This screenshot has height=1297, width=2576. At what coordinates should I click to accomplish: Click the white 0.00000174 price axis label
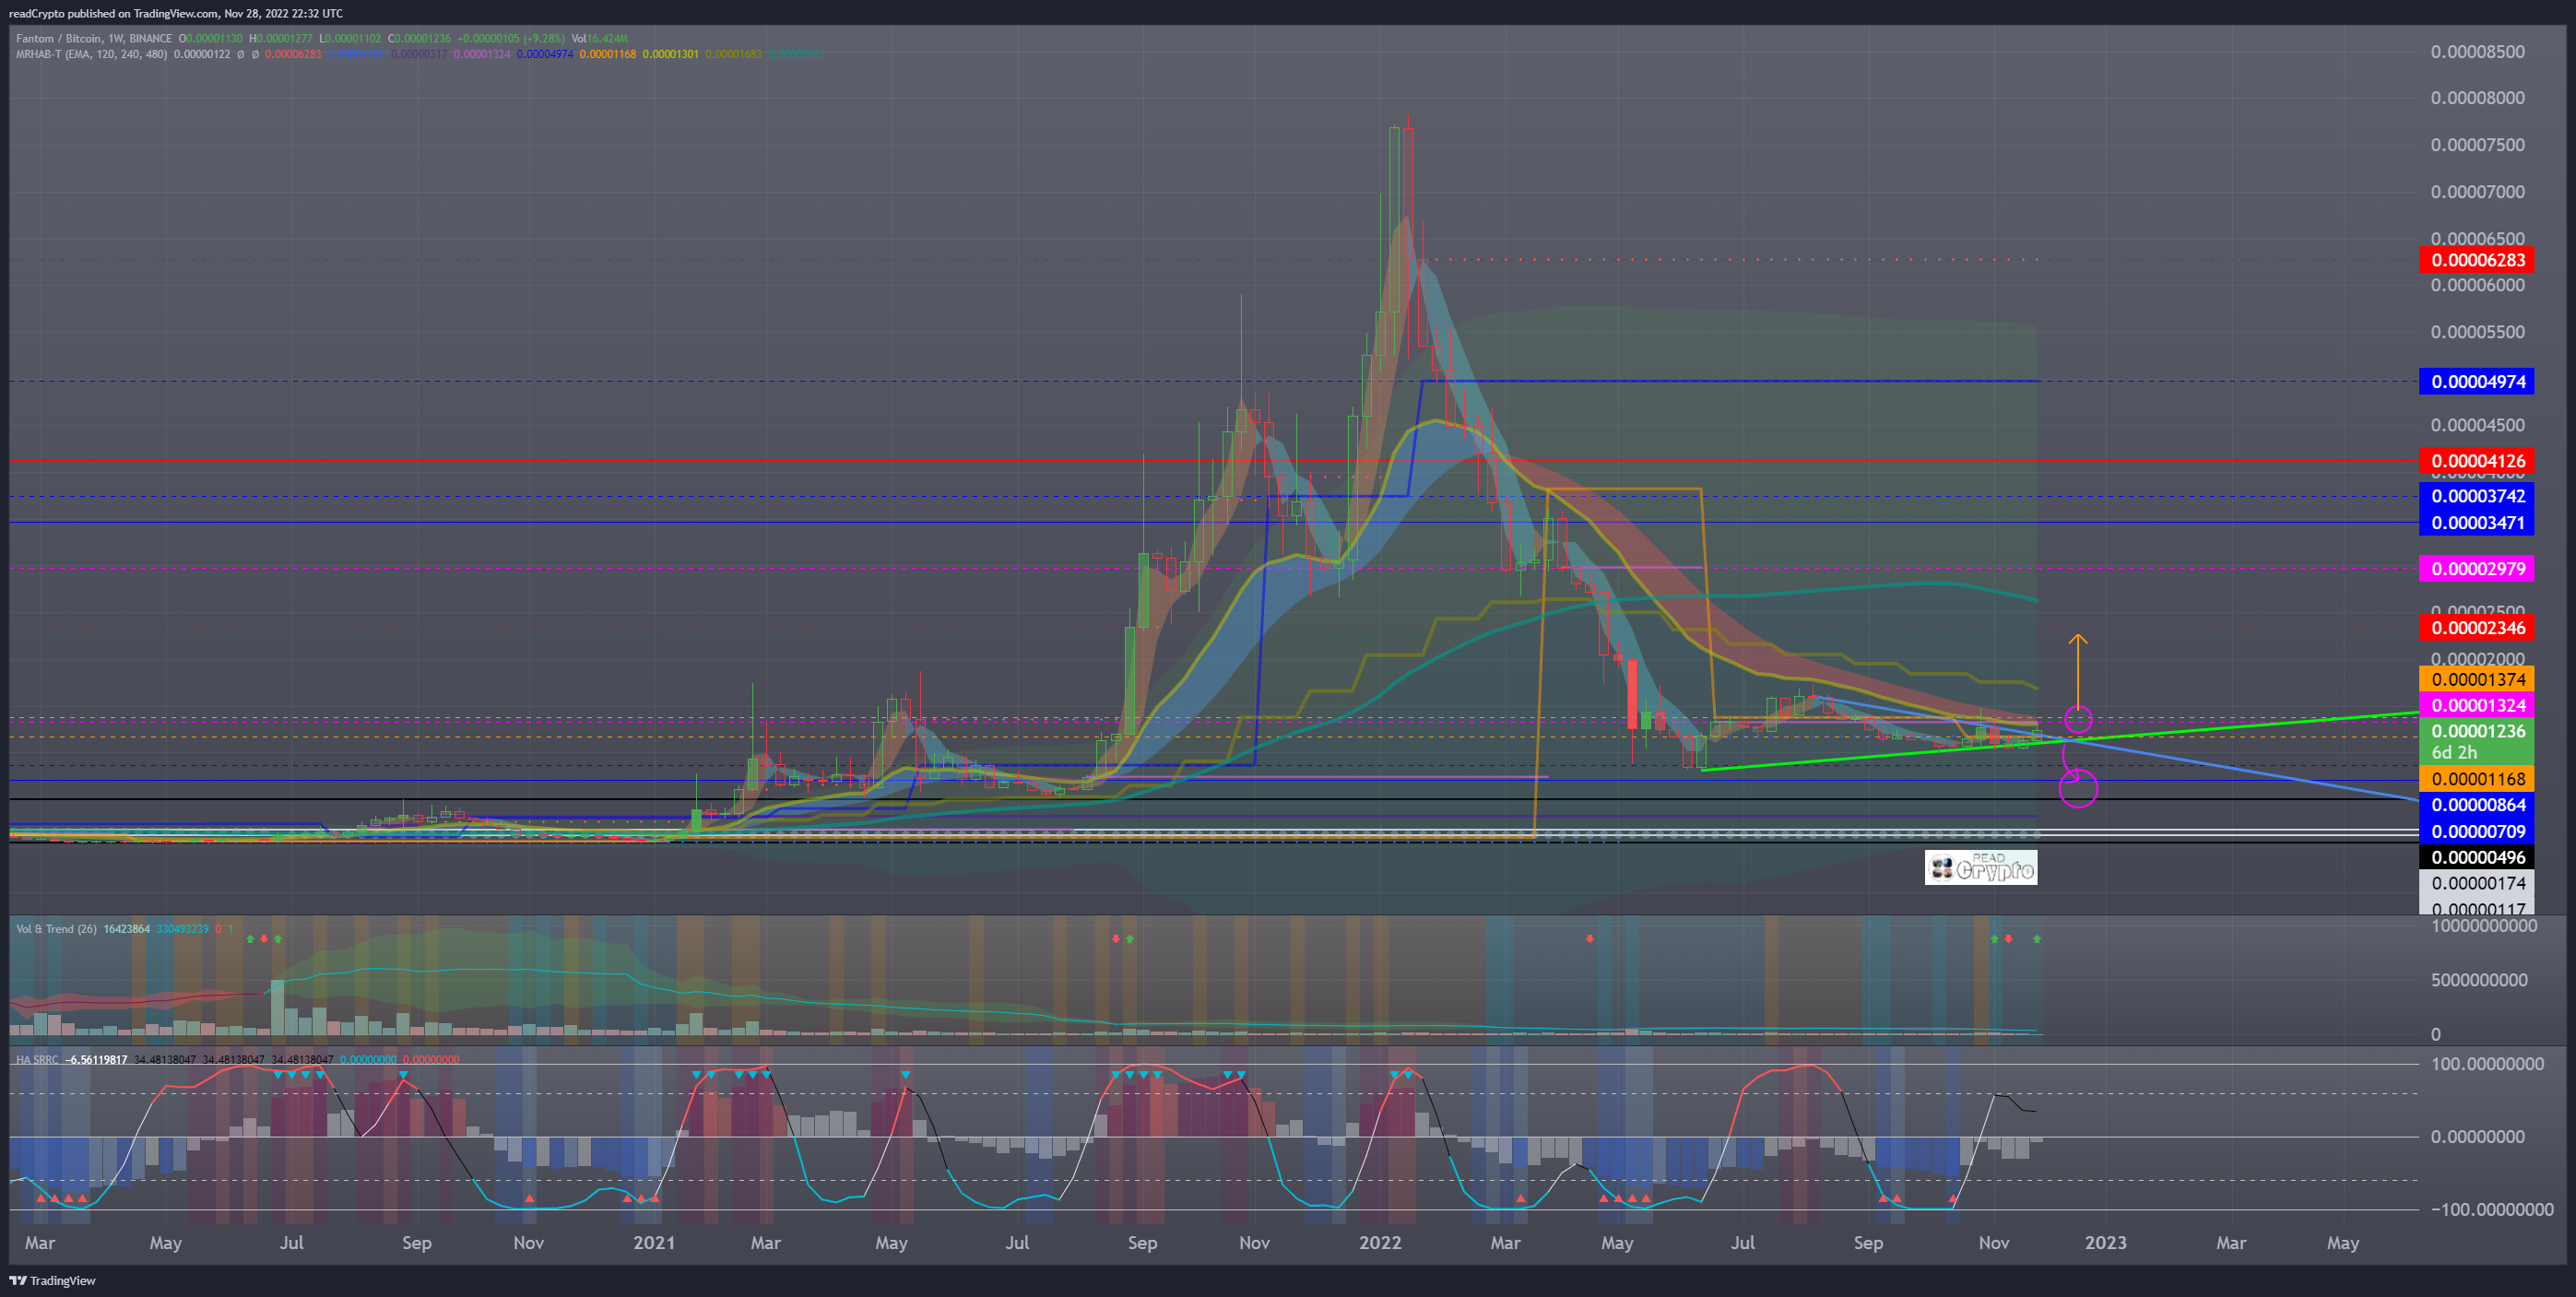2477,883
